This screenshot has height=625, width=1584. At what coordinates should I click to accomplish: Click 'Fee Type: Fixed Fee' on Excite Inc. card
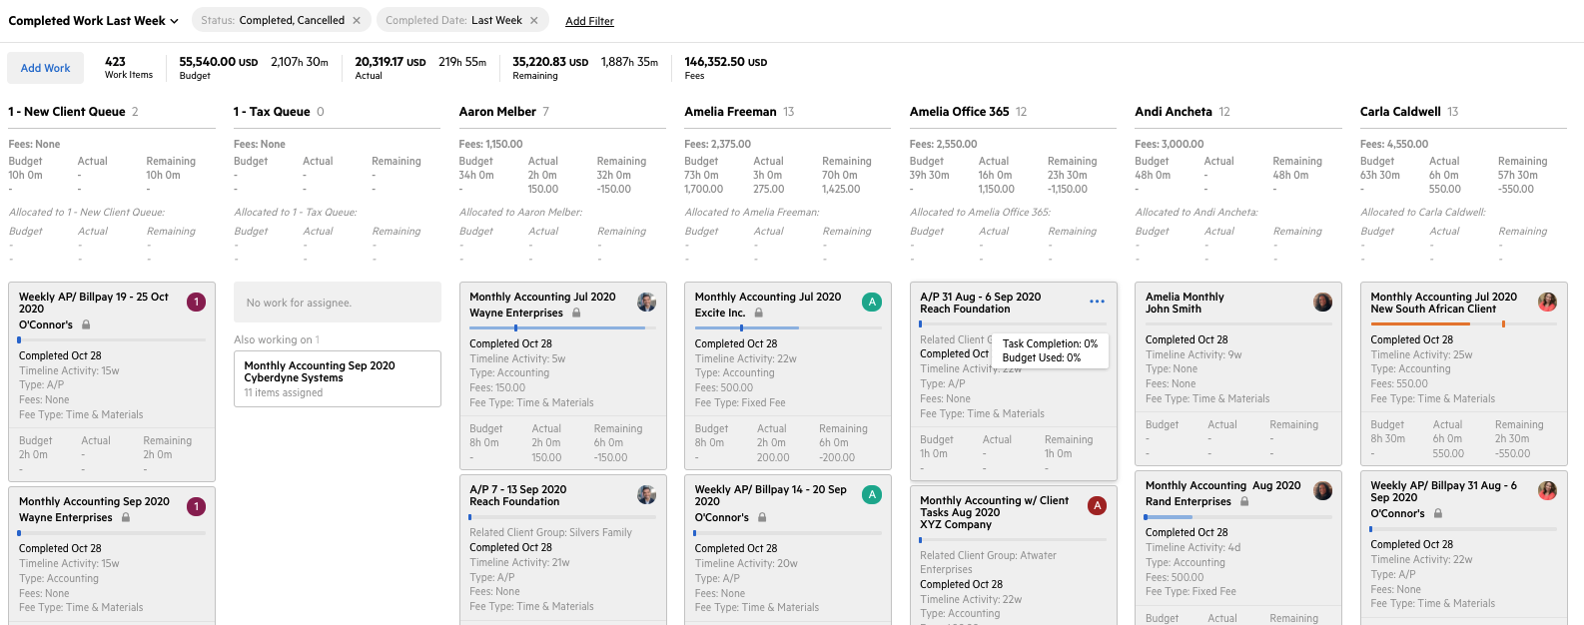pos(740,403)
